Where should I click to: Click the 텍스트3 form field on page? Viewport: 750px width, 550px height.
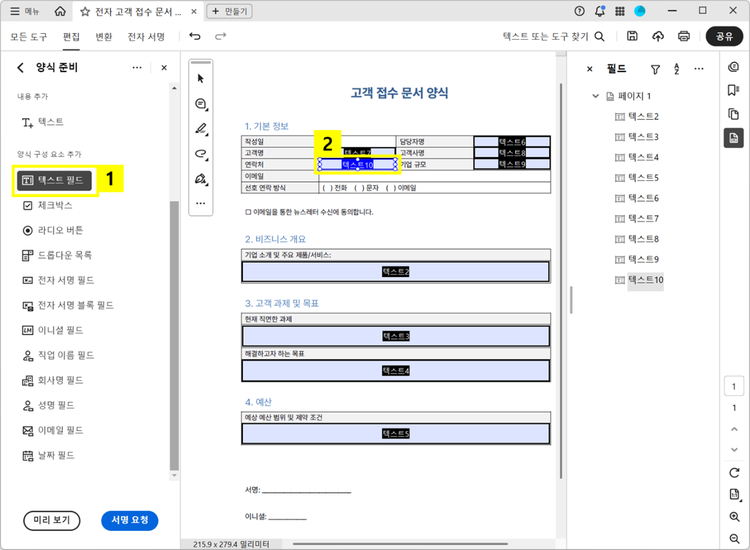coord(396,336)
